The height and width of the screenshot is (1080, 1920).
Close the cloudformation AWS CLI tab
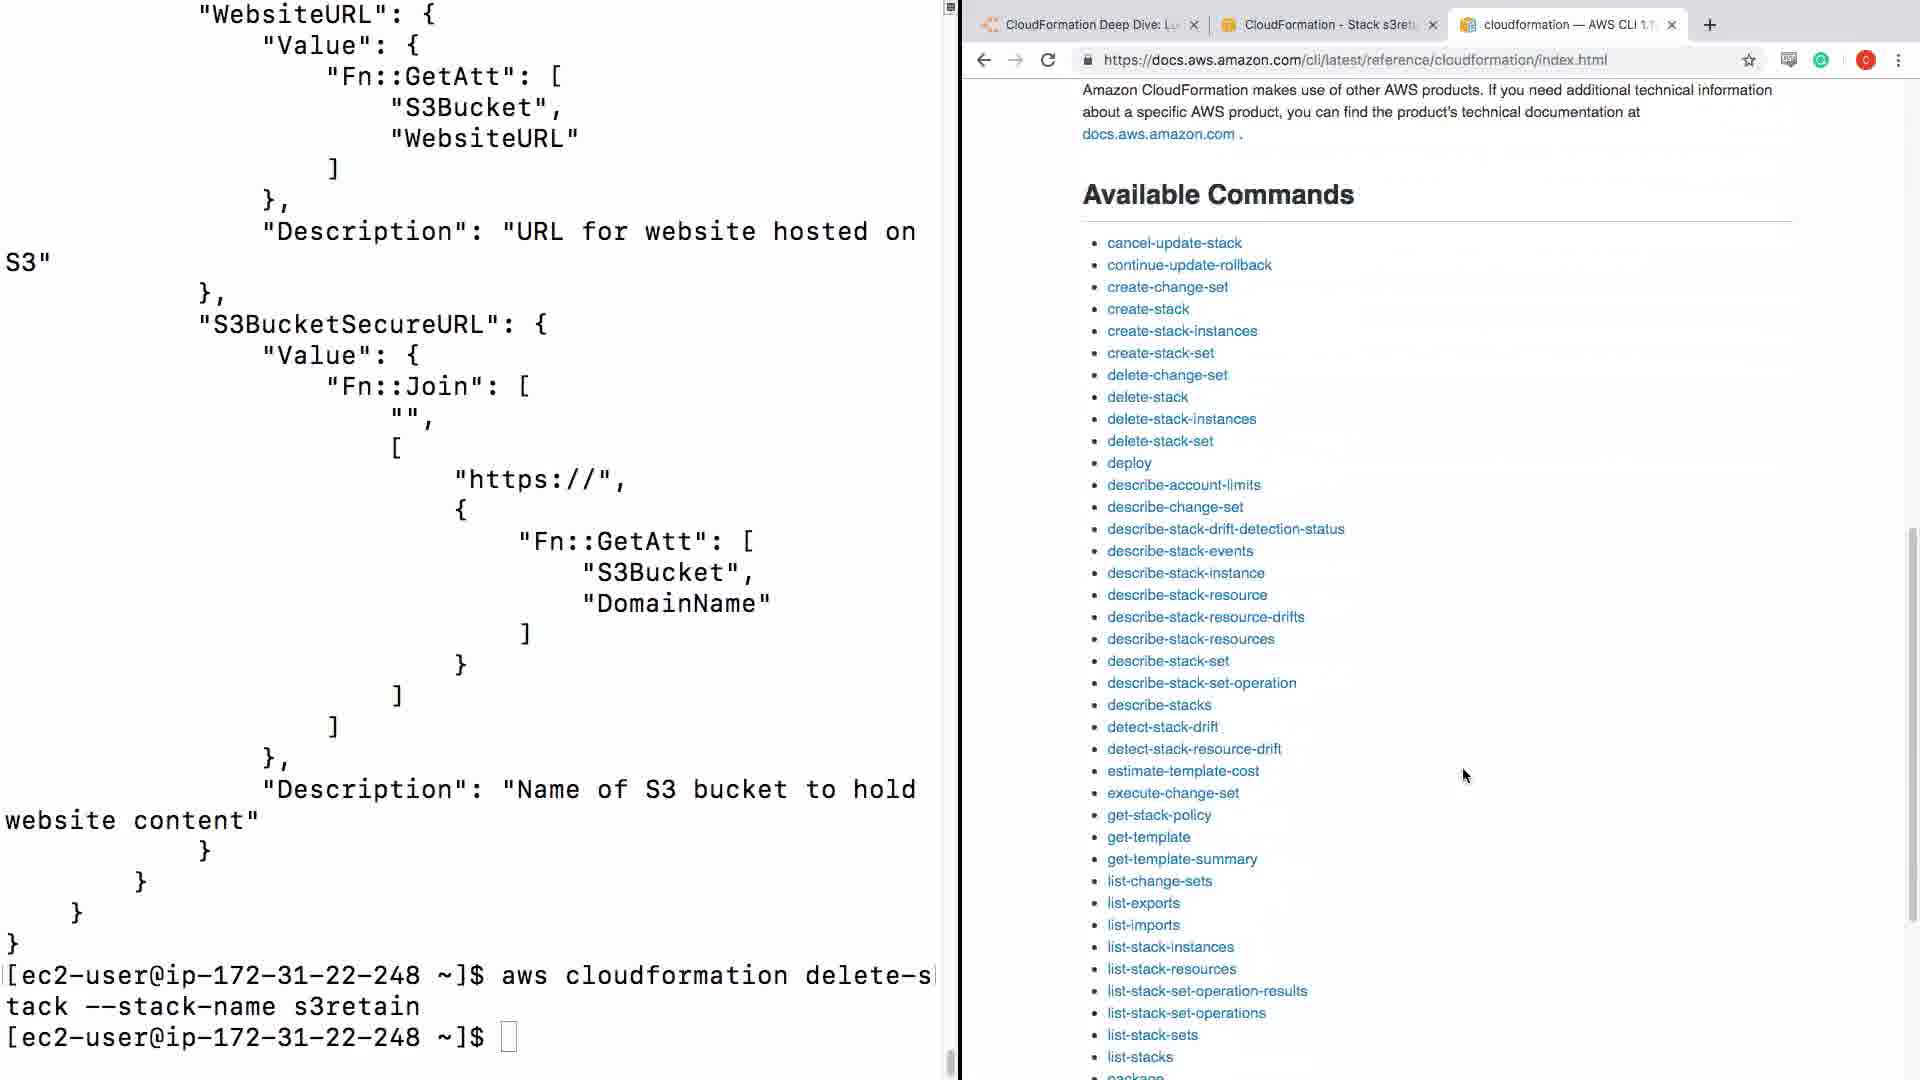(x=1671, y=25)
